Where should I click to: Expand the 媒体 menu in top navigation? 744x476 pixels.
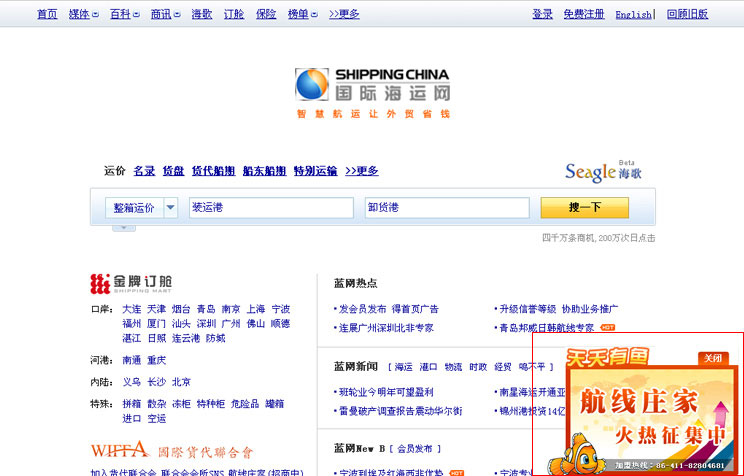pos(84,14)
